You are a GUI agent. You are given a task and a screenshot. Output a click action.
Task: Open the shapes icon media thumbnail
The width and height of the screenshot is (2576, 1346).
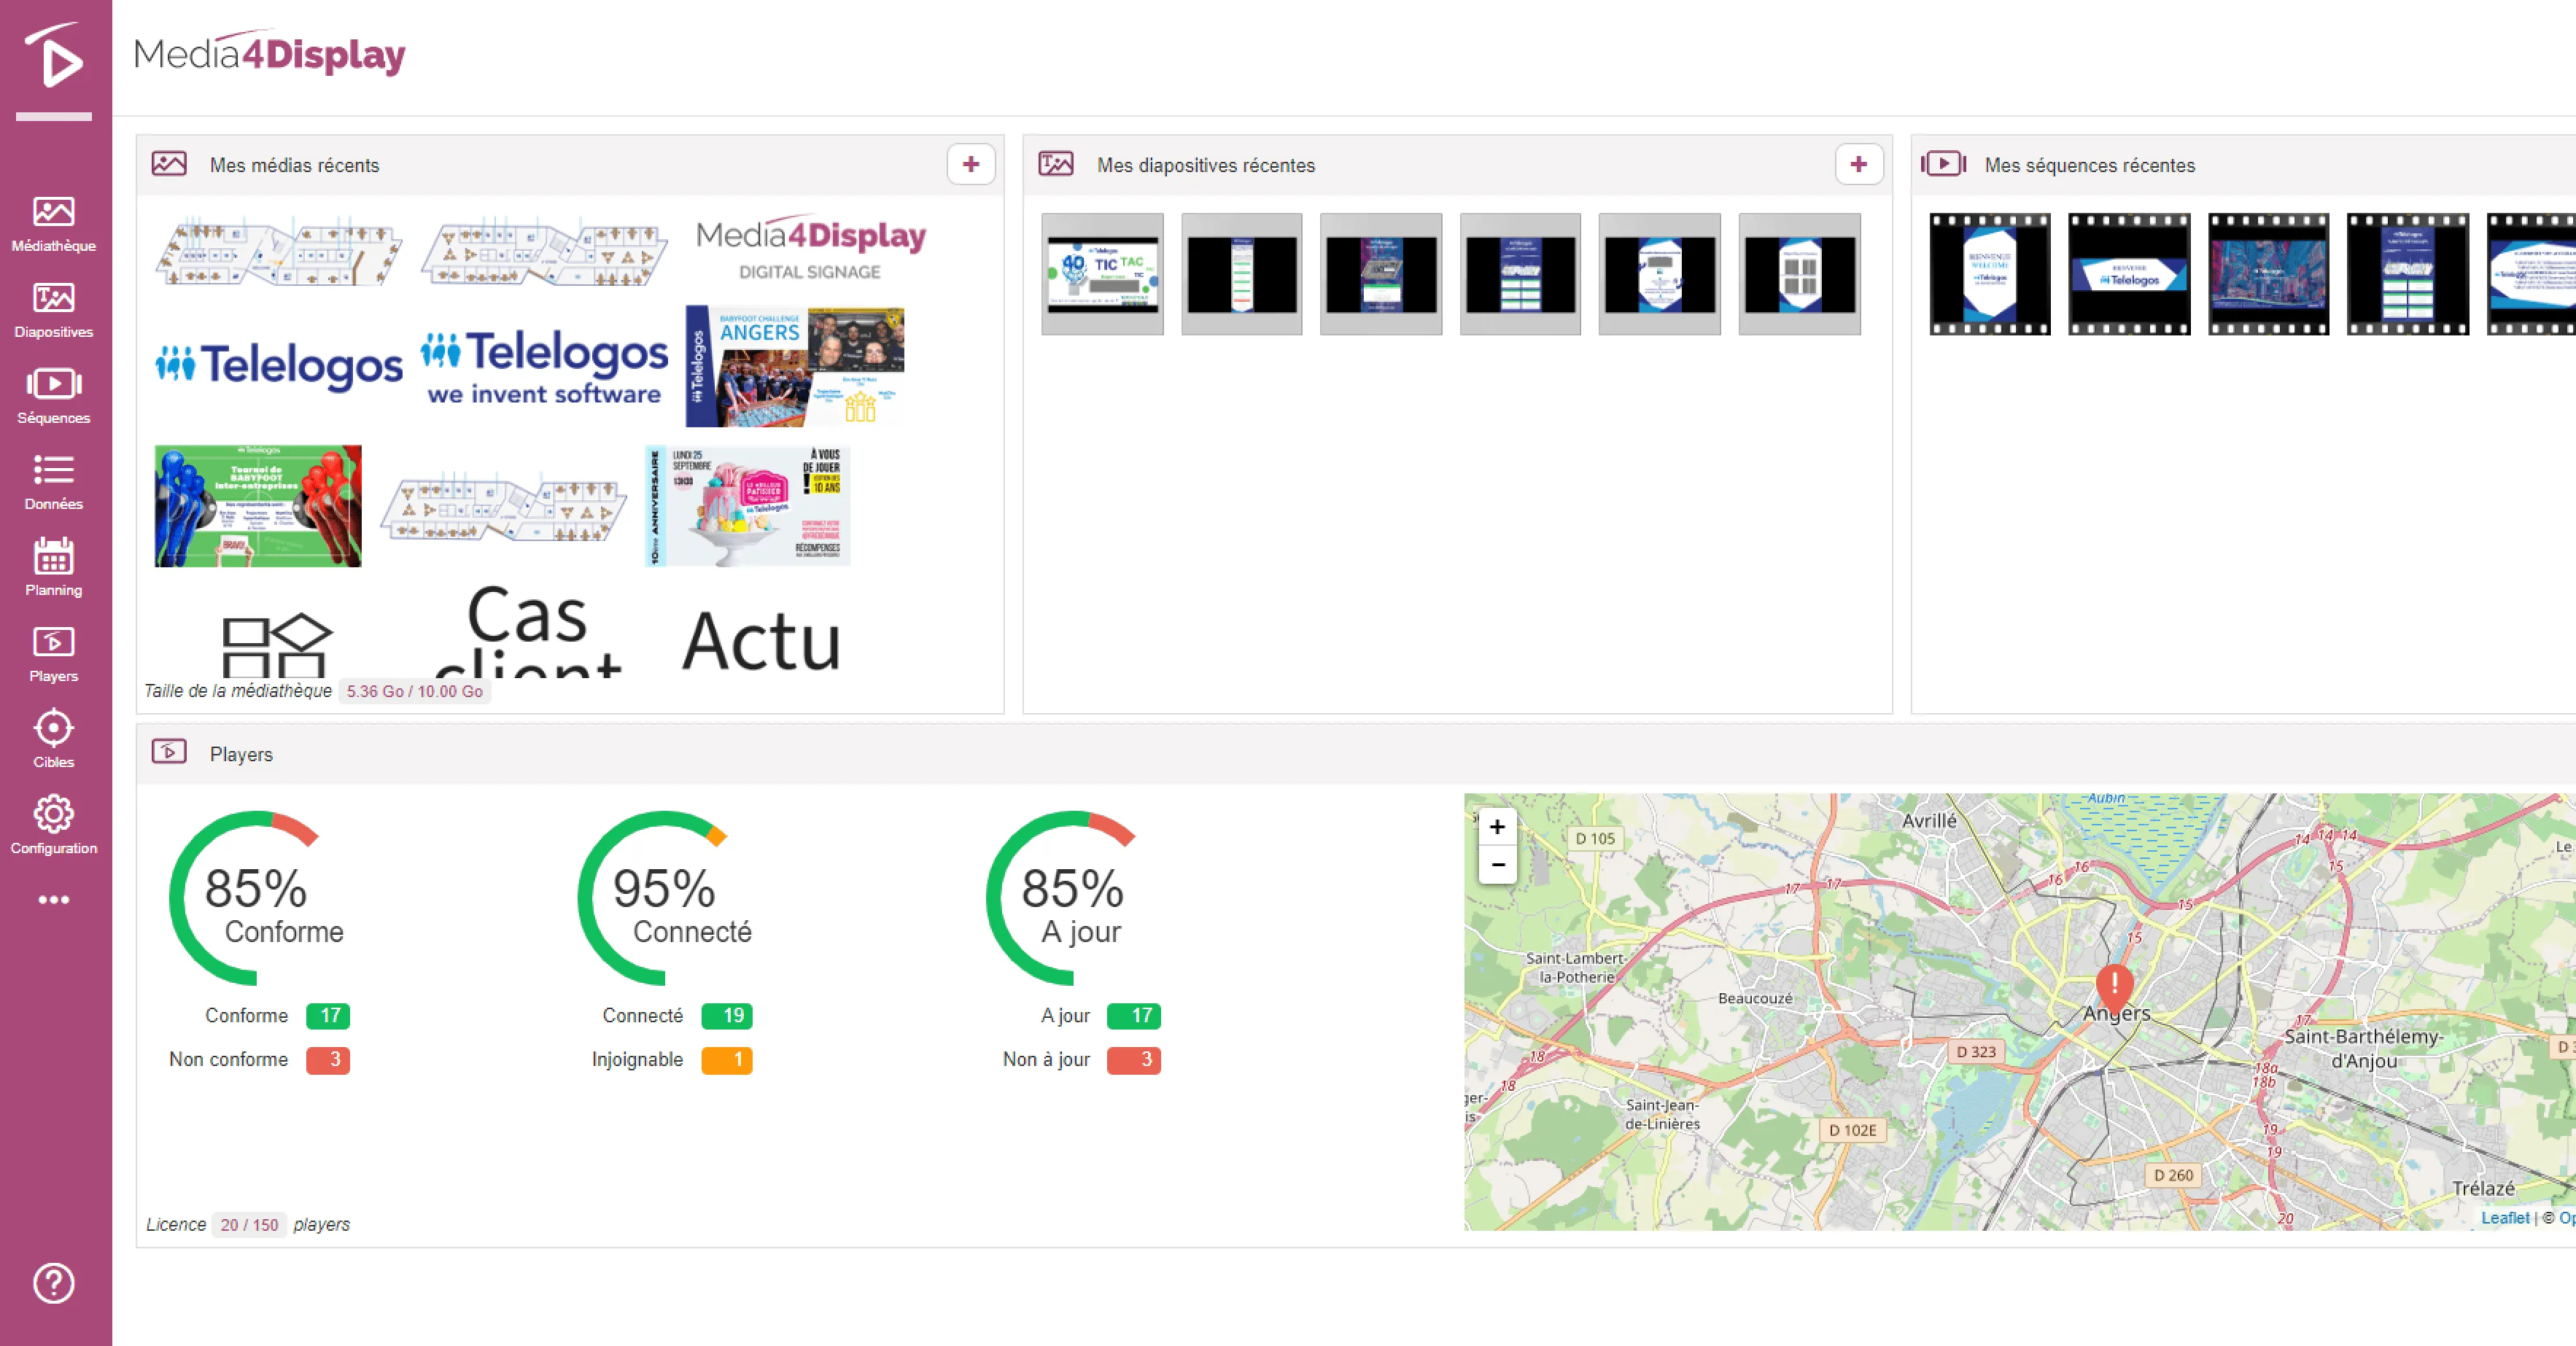[277, 645]
